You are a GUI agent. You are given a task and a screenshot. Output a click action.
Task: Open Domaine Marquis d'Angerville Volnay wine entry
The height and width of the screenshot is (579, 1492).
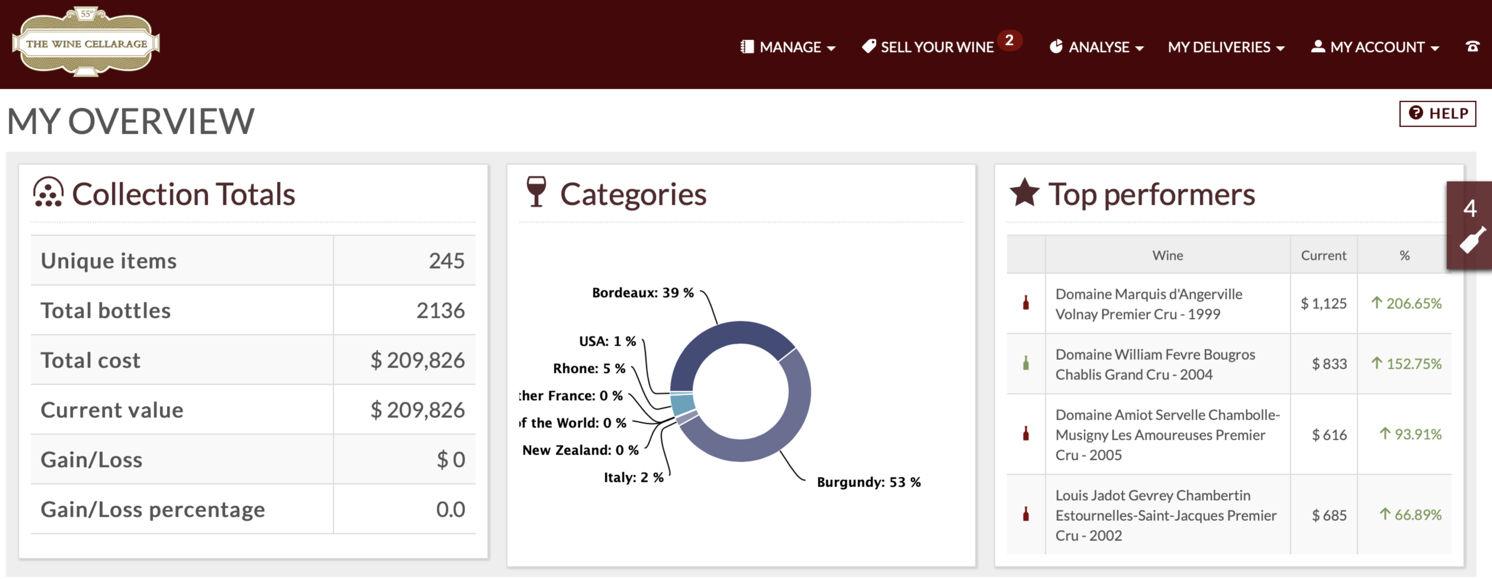1149,304
